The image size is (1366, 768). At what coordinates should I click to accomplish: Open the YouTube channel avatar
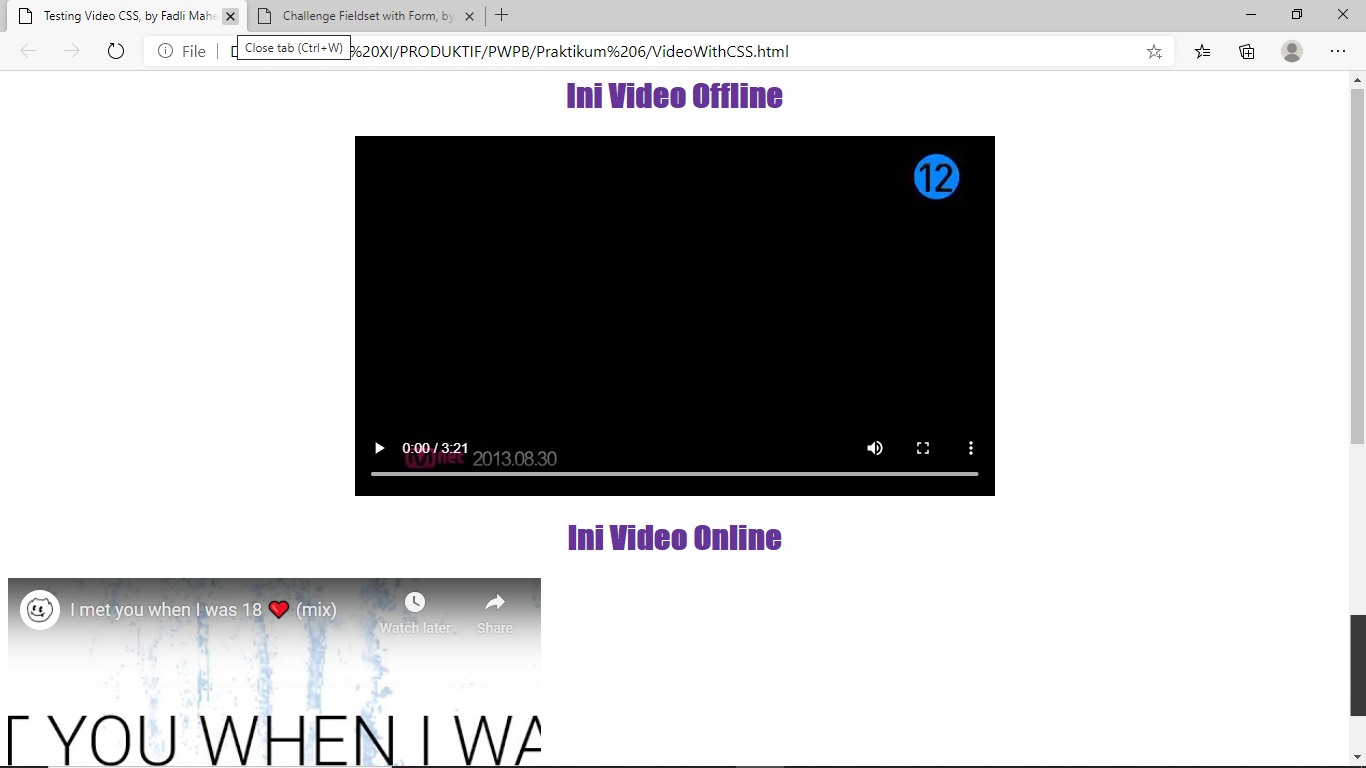pos(38,608)
